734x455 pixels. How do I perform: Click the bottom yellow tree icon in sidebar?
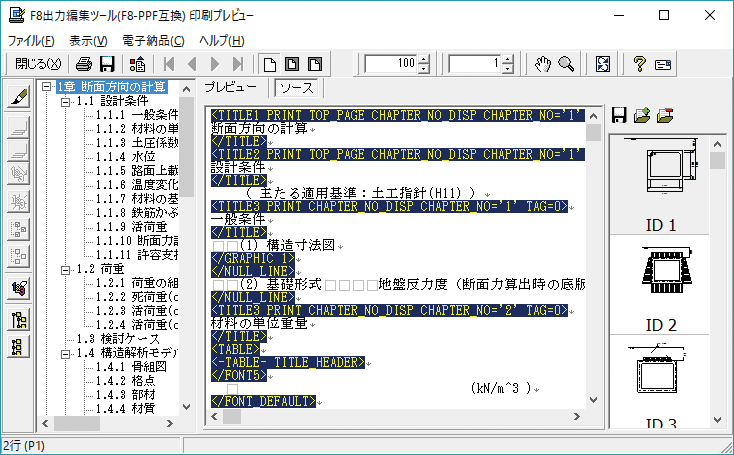click(x=19, y=347)
